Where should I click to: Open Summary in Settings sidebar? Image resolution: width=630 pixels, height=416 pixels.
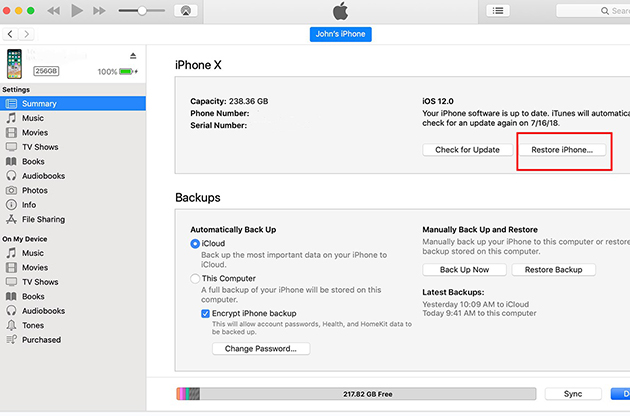point(73,103)
